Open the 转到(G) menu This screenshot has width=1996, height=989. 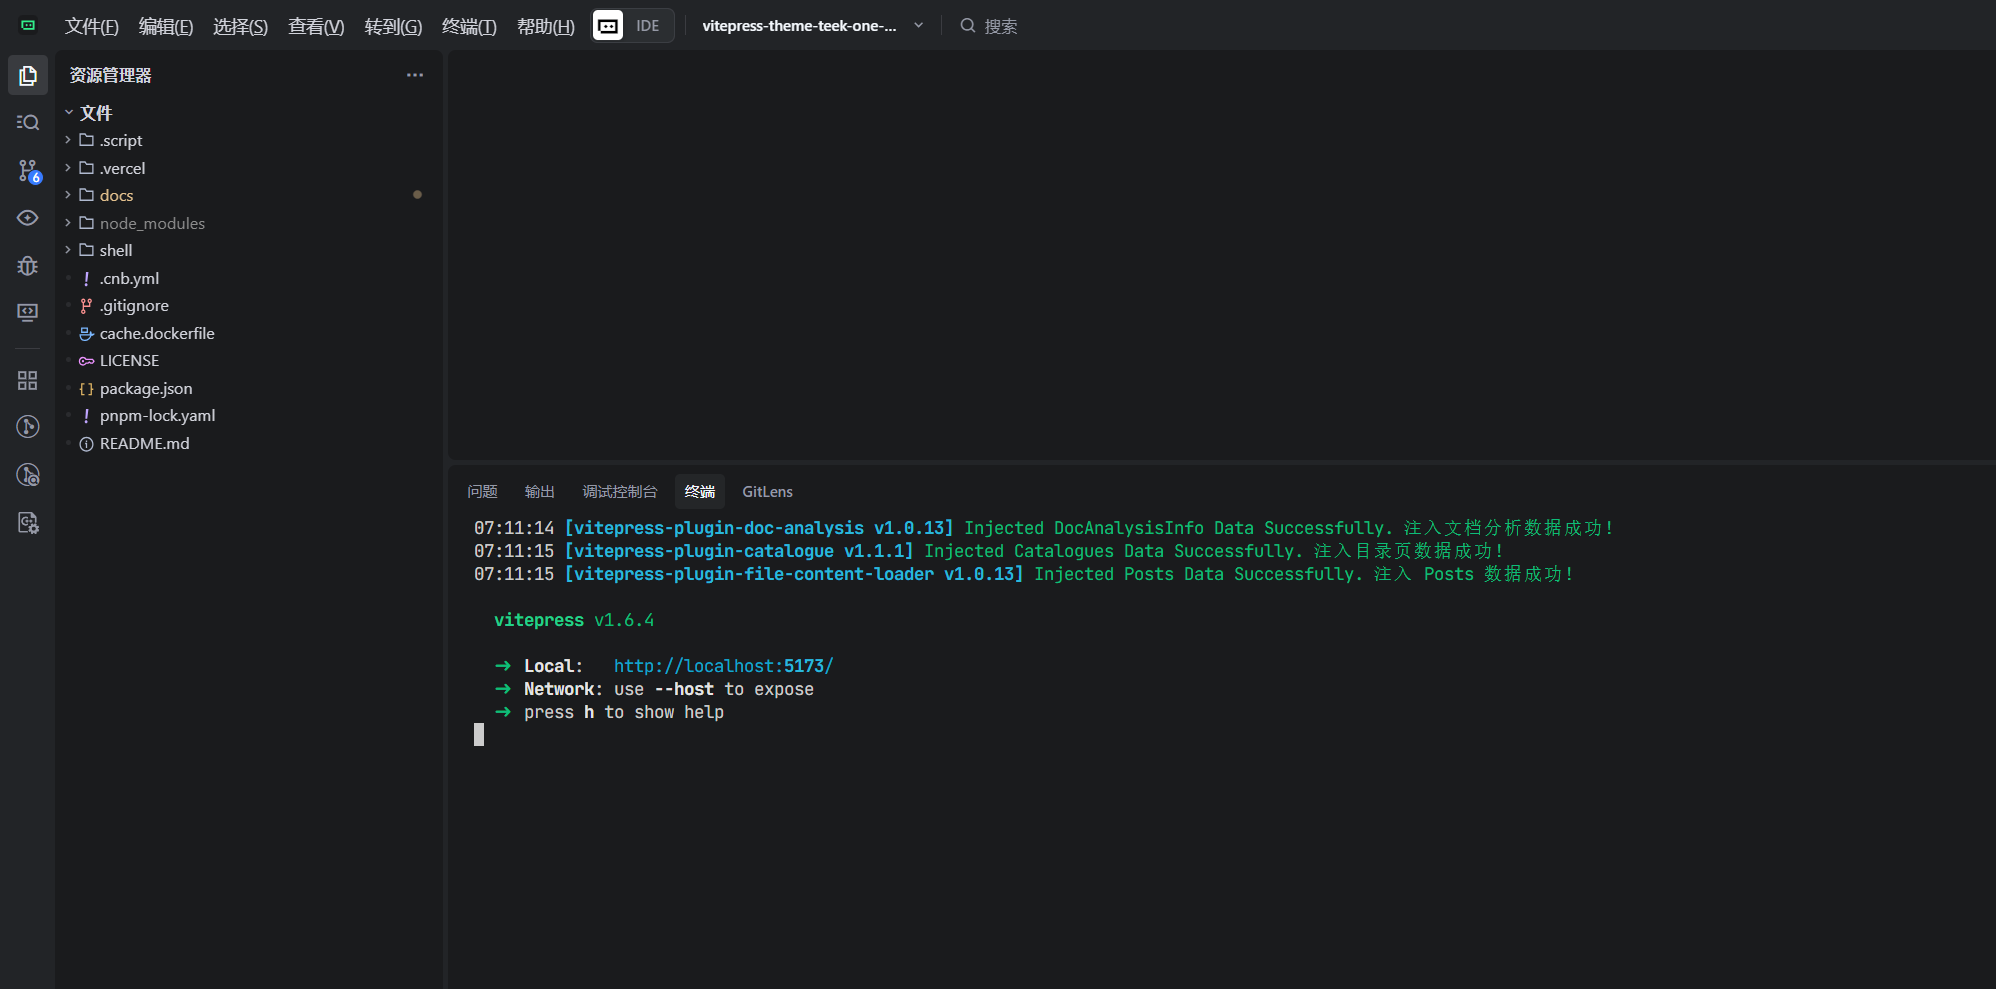[x=393, y=26]
